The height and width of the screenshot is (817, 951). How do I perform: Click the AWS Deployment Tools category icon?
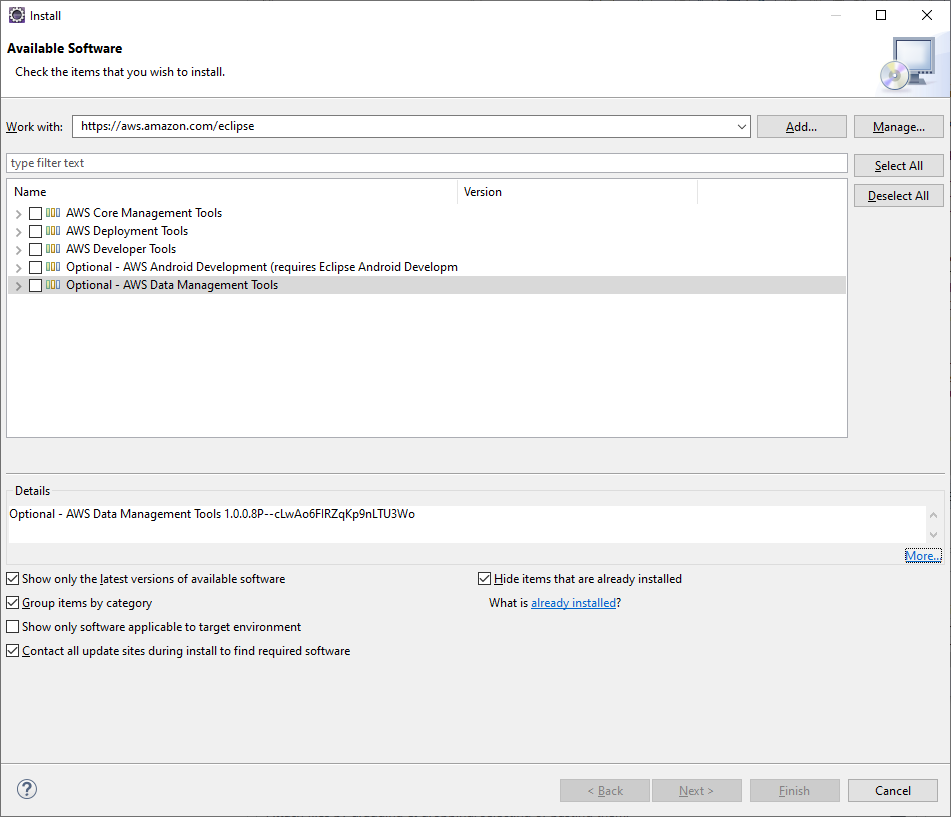pyautogui.click(x=50, y=231)
